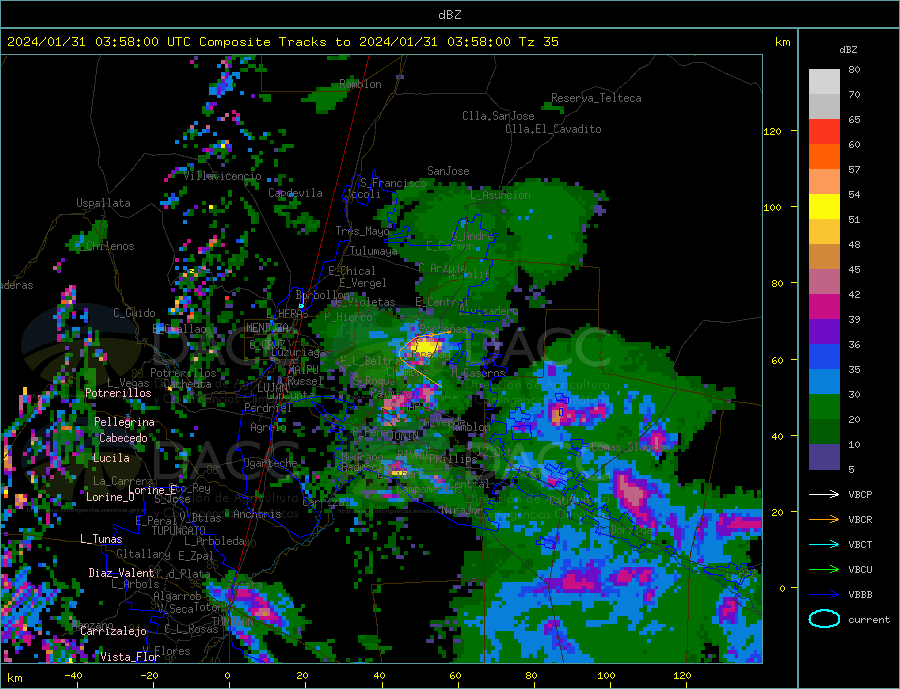Screen dimensions: 900x689
Task: Click the cyan 'current' ellipse legend symbol
Action: (824, 619)
